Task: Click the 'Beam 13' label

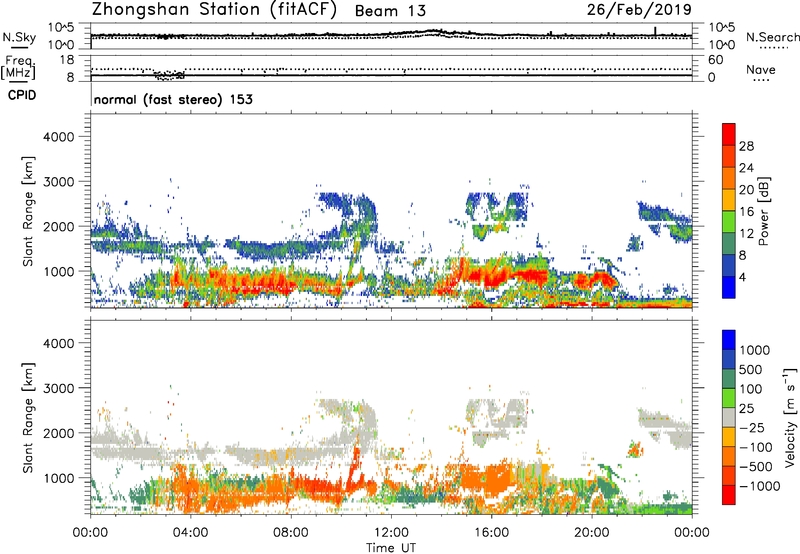Action: pyautogui.click(x=390, y=11)
